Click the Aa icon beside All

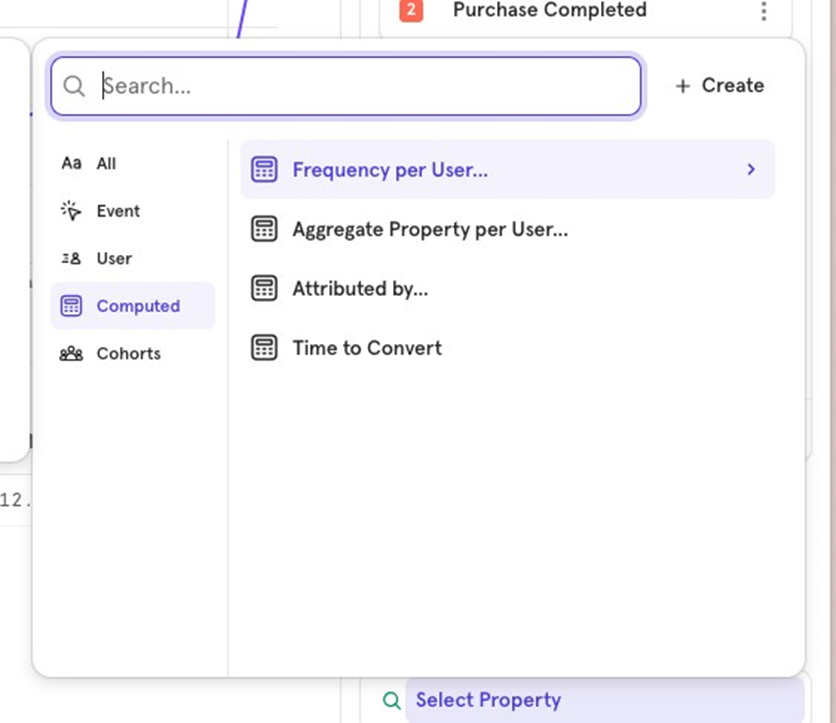(70, 163)
